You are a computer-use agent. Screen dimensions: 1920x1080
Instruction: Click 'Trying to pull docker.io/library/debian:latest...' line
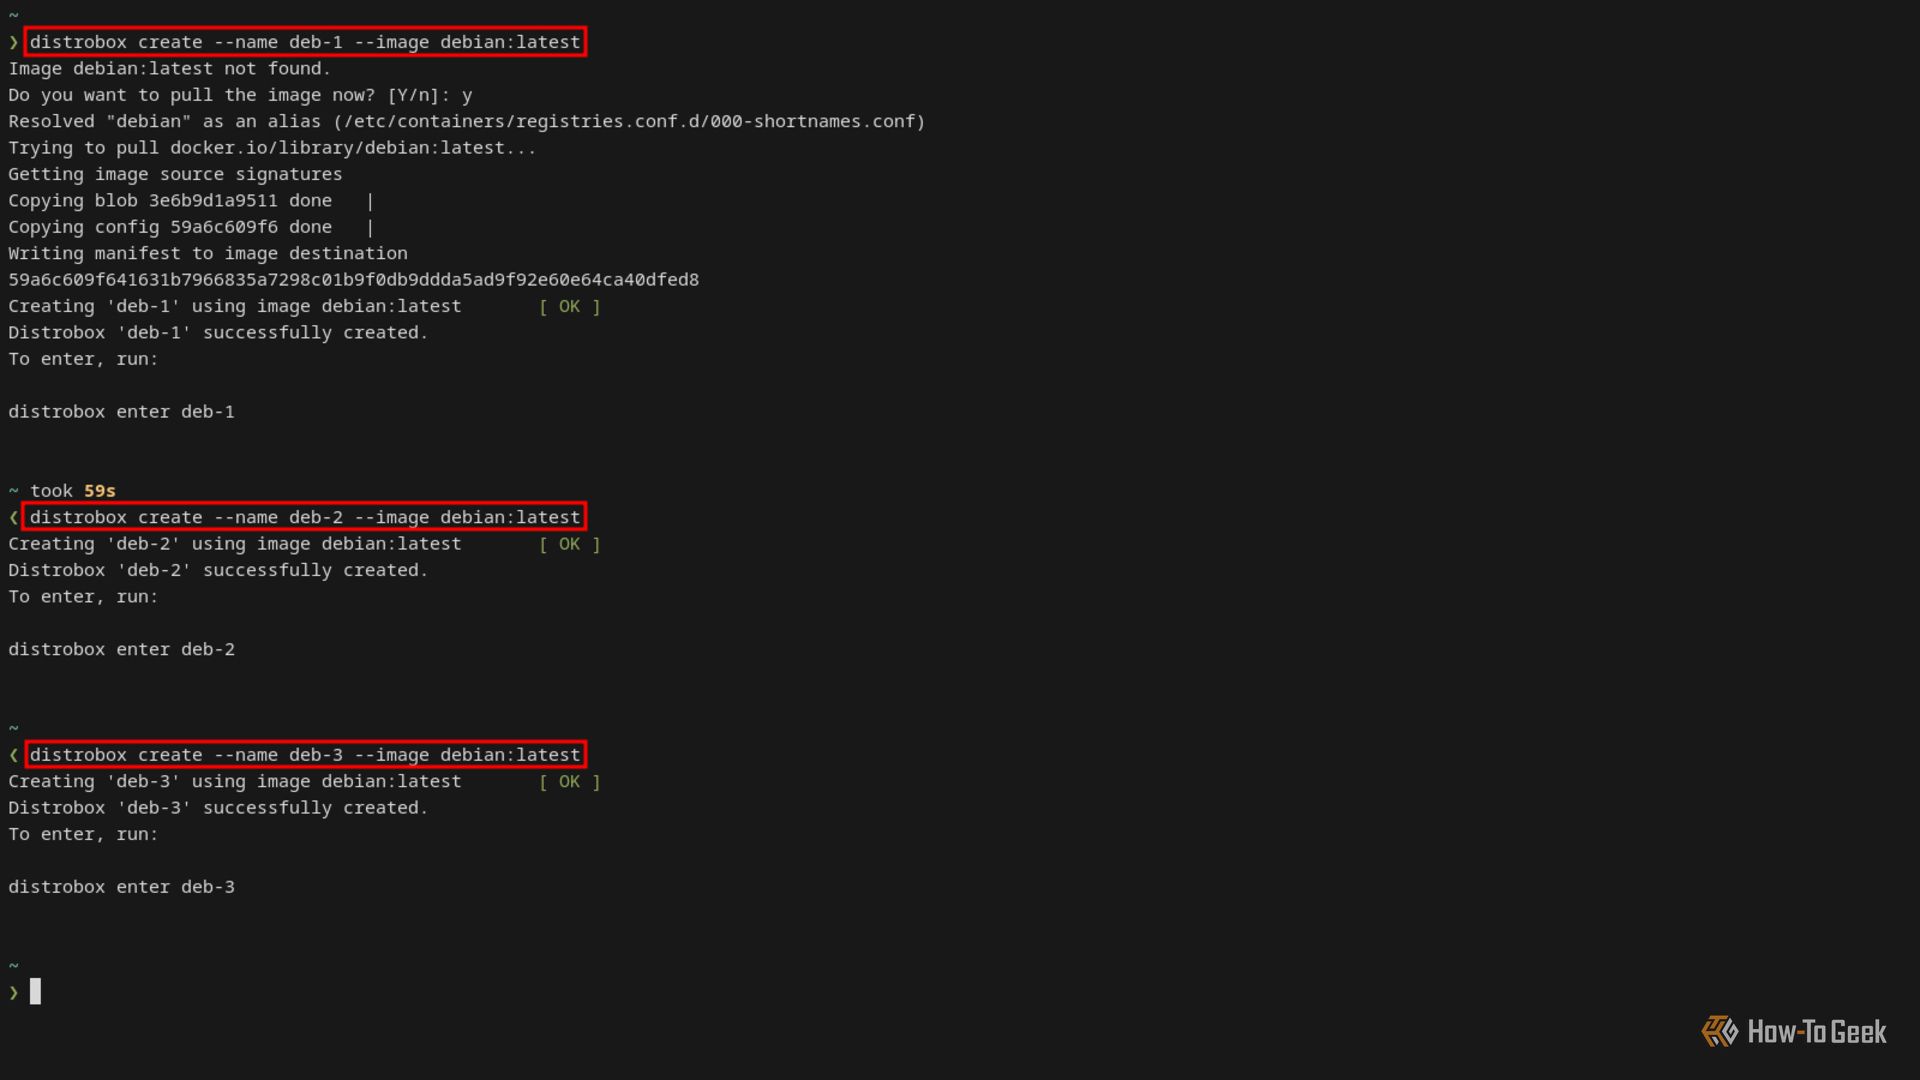pos(272,148)
